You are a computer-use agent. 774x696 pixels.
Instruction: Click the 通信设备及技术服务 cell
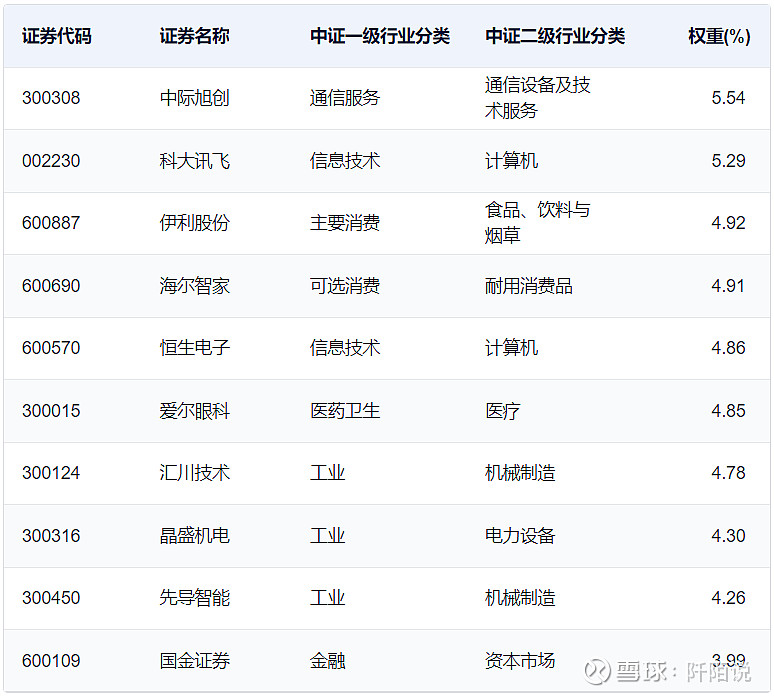click(538, 98)
